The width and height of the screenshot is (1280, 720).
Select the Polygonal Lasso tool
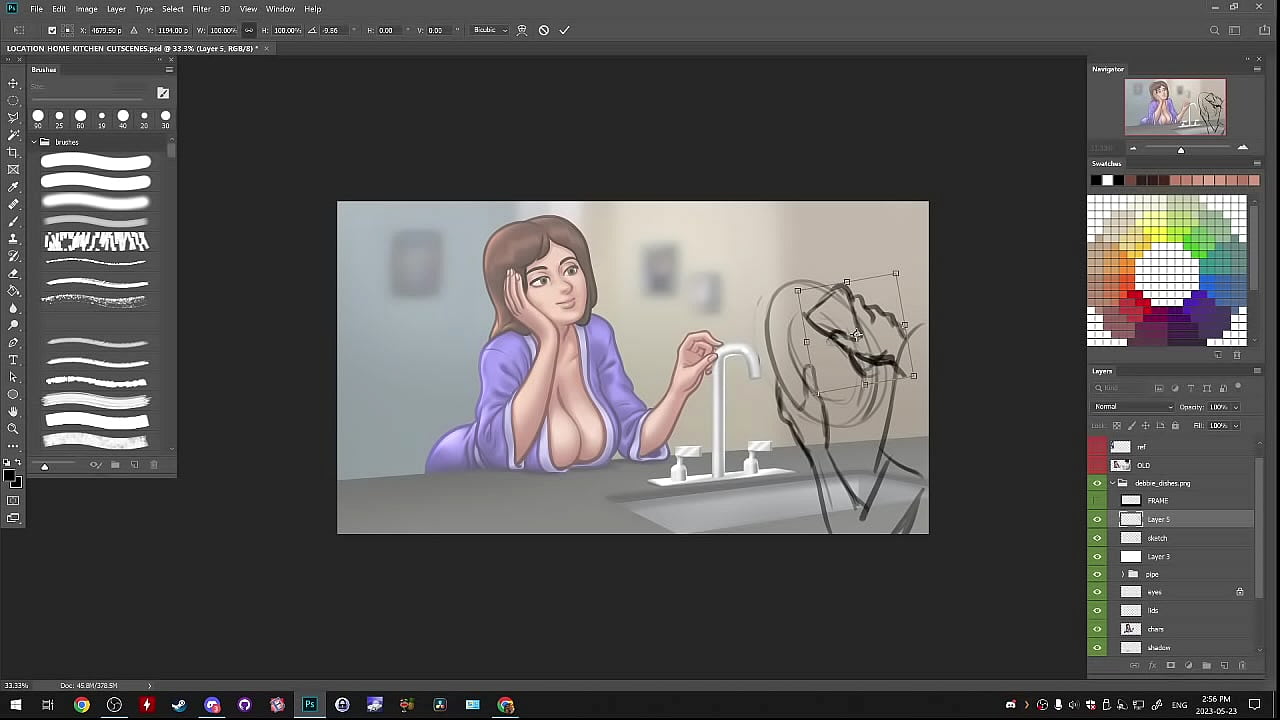13,117
